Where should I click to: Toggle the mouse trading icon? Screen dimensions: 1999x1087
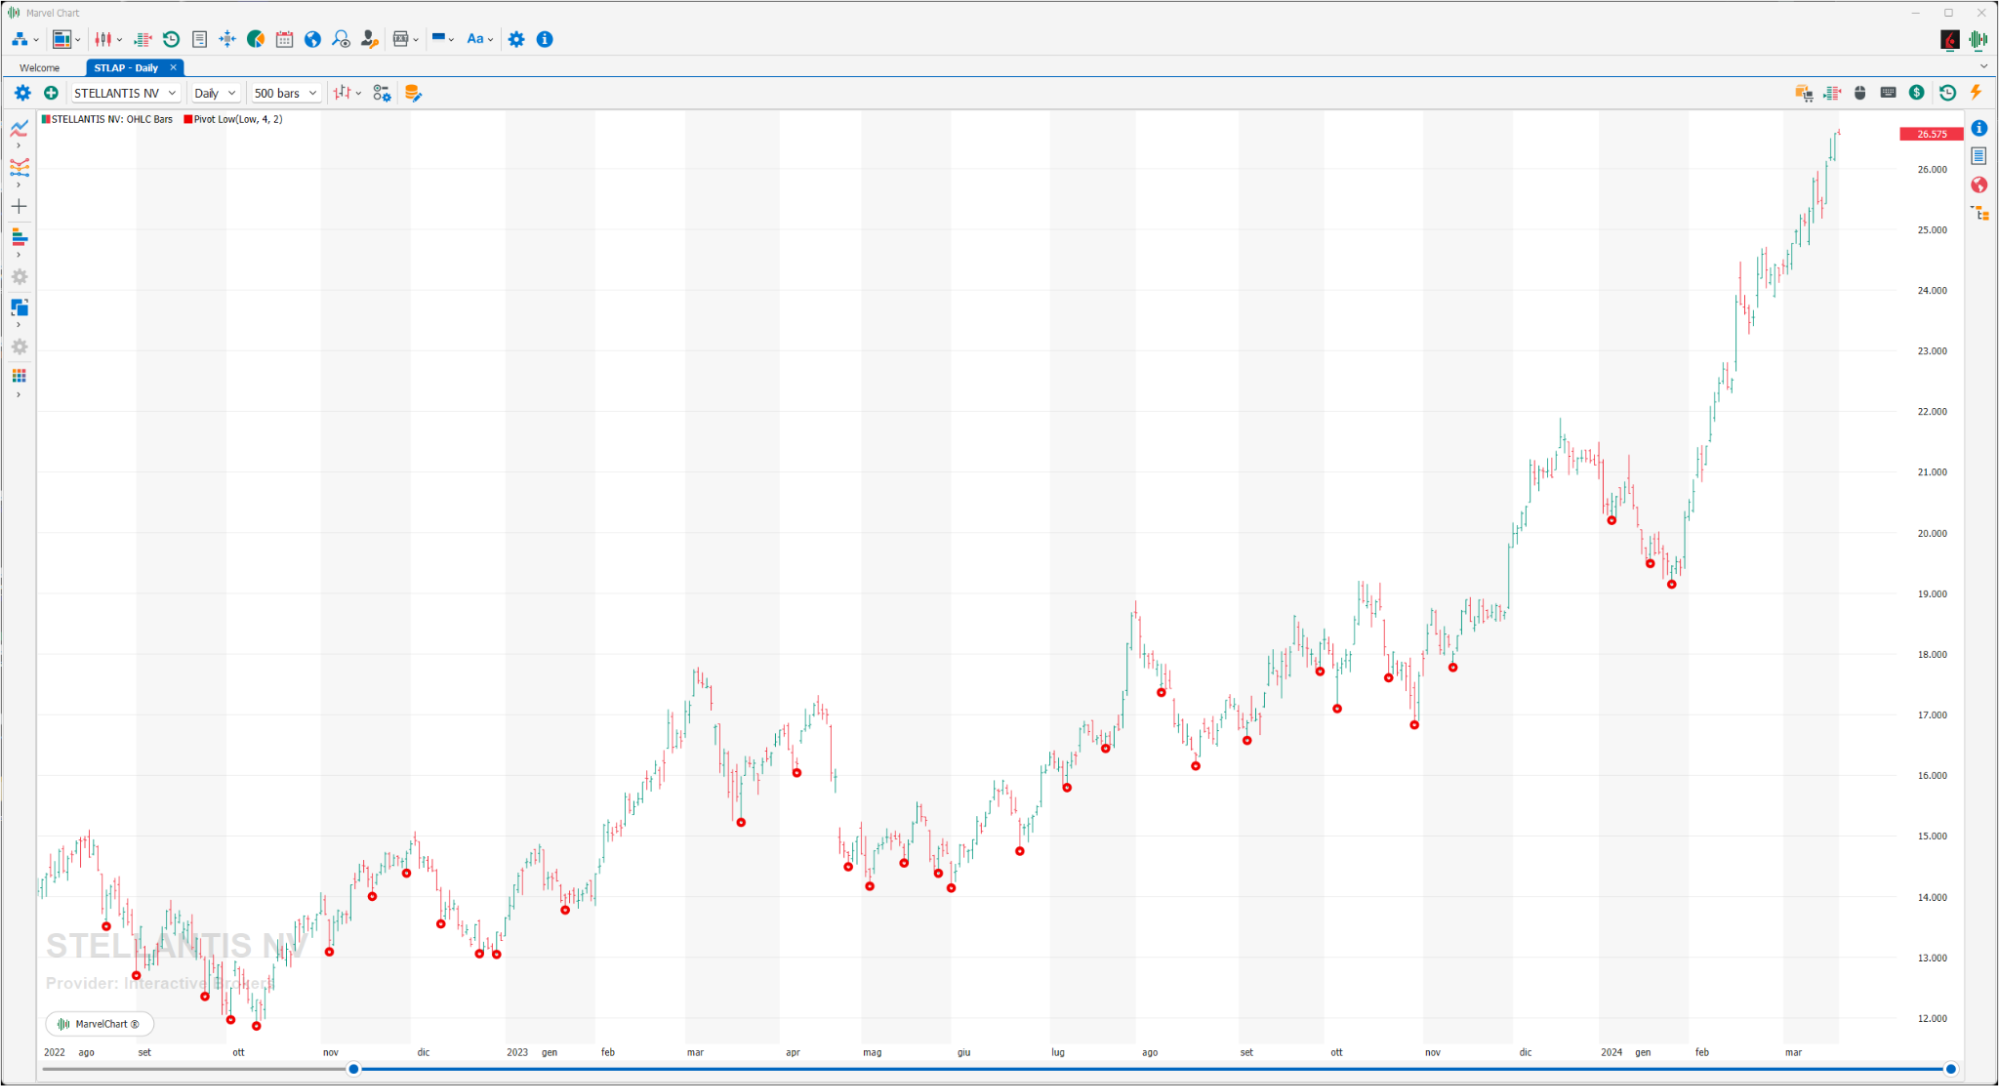pyautogui.click(x=1860, y=93)
